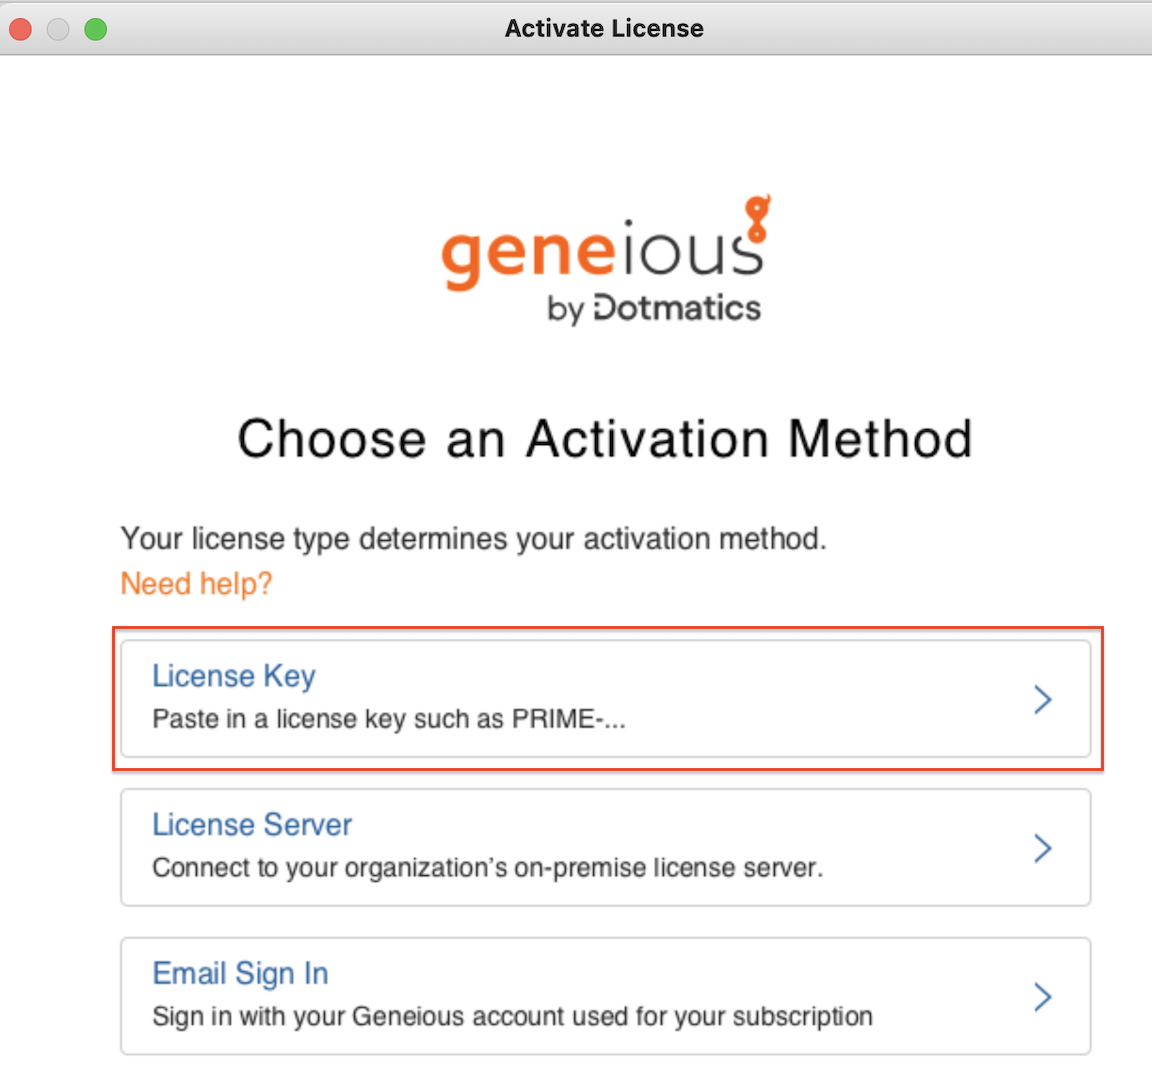
Task: Select the License Key chevron arrow
Action: (1043, 700)
